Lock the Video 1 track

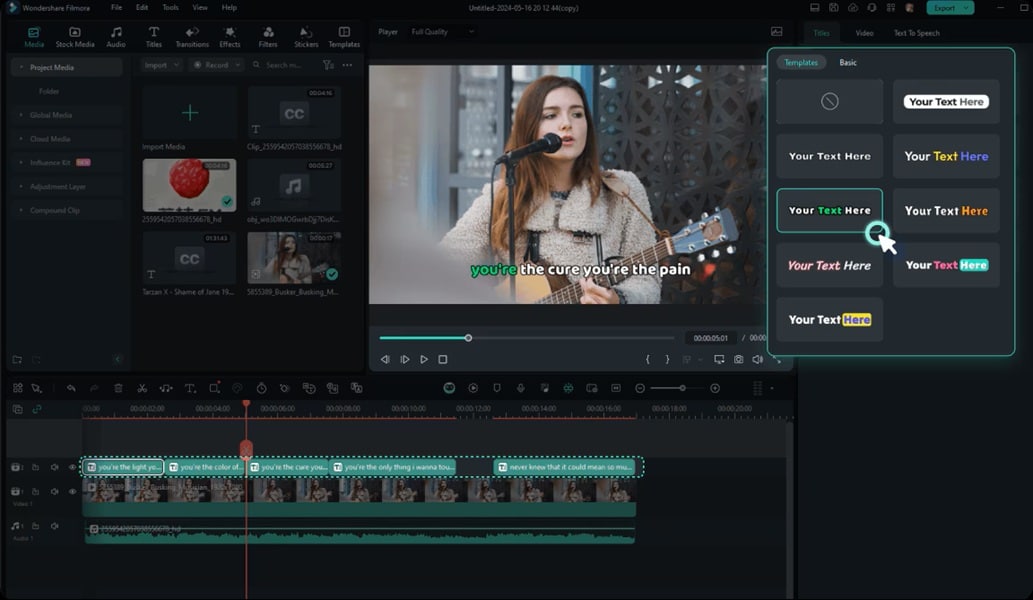pos(36,491)
